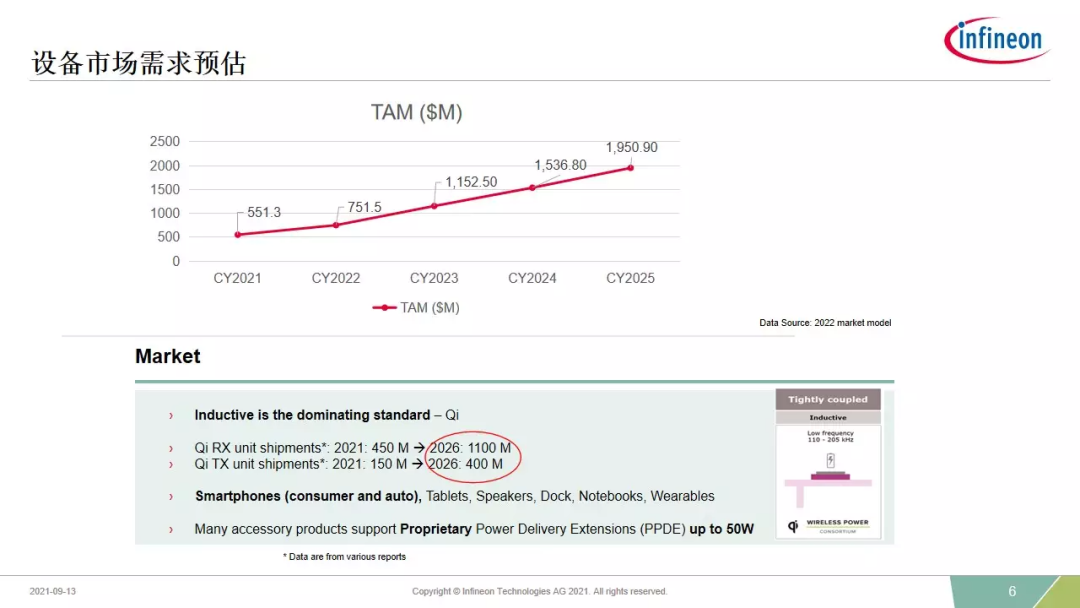
Task: Click the Qi Wireless Power Consortium logo
Action: [829, 526]
